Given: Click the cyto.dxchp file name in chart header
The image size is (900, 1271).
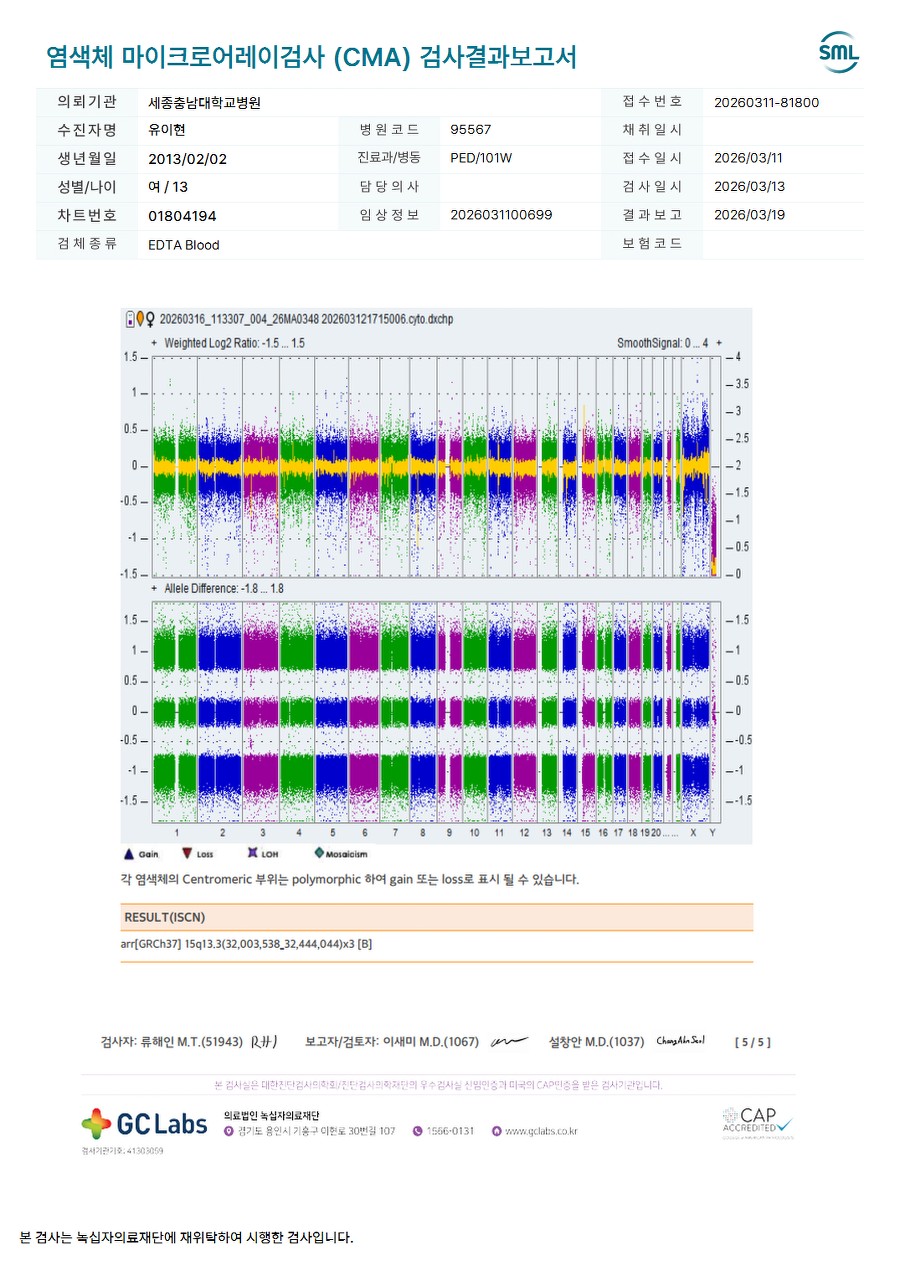Looking at the screenshot, I should 306,320.
